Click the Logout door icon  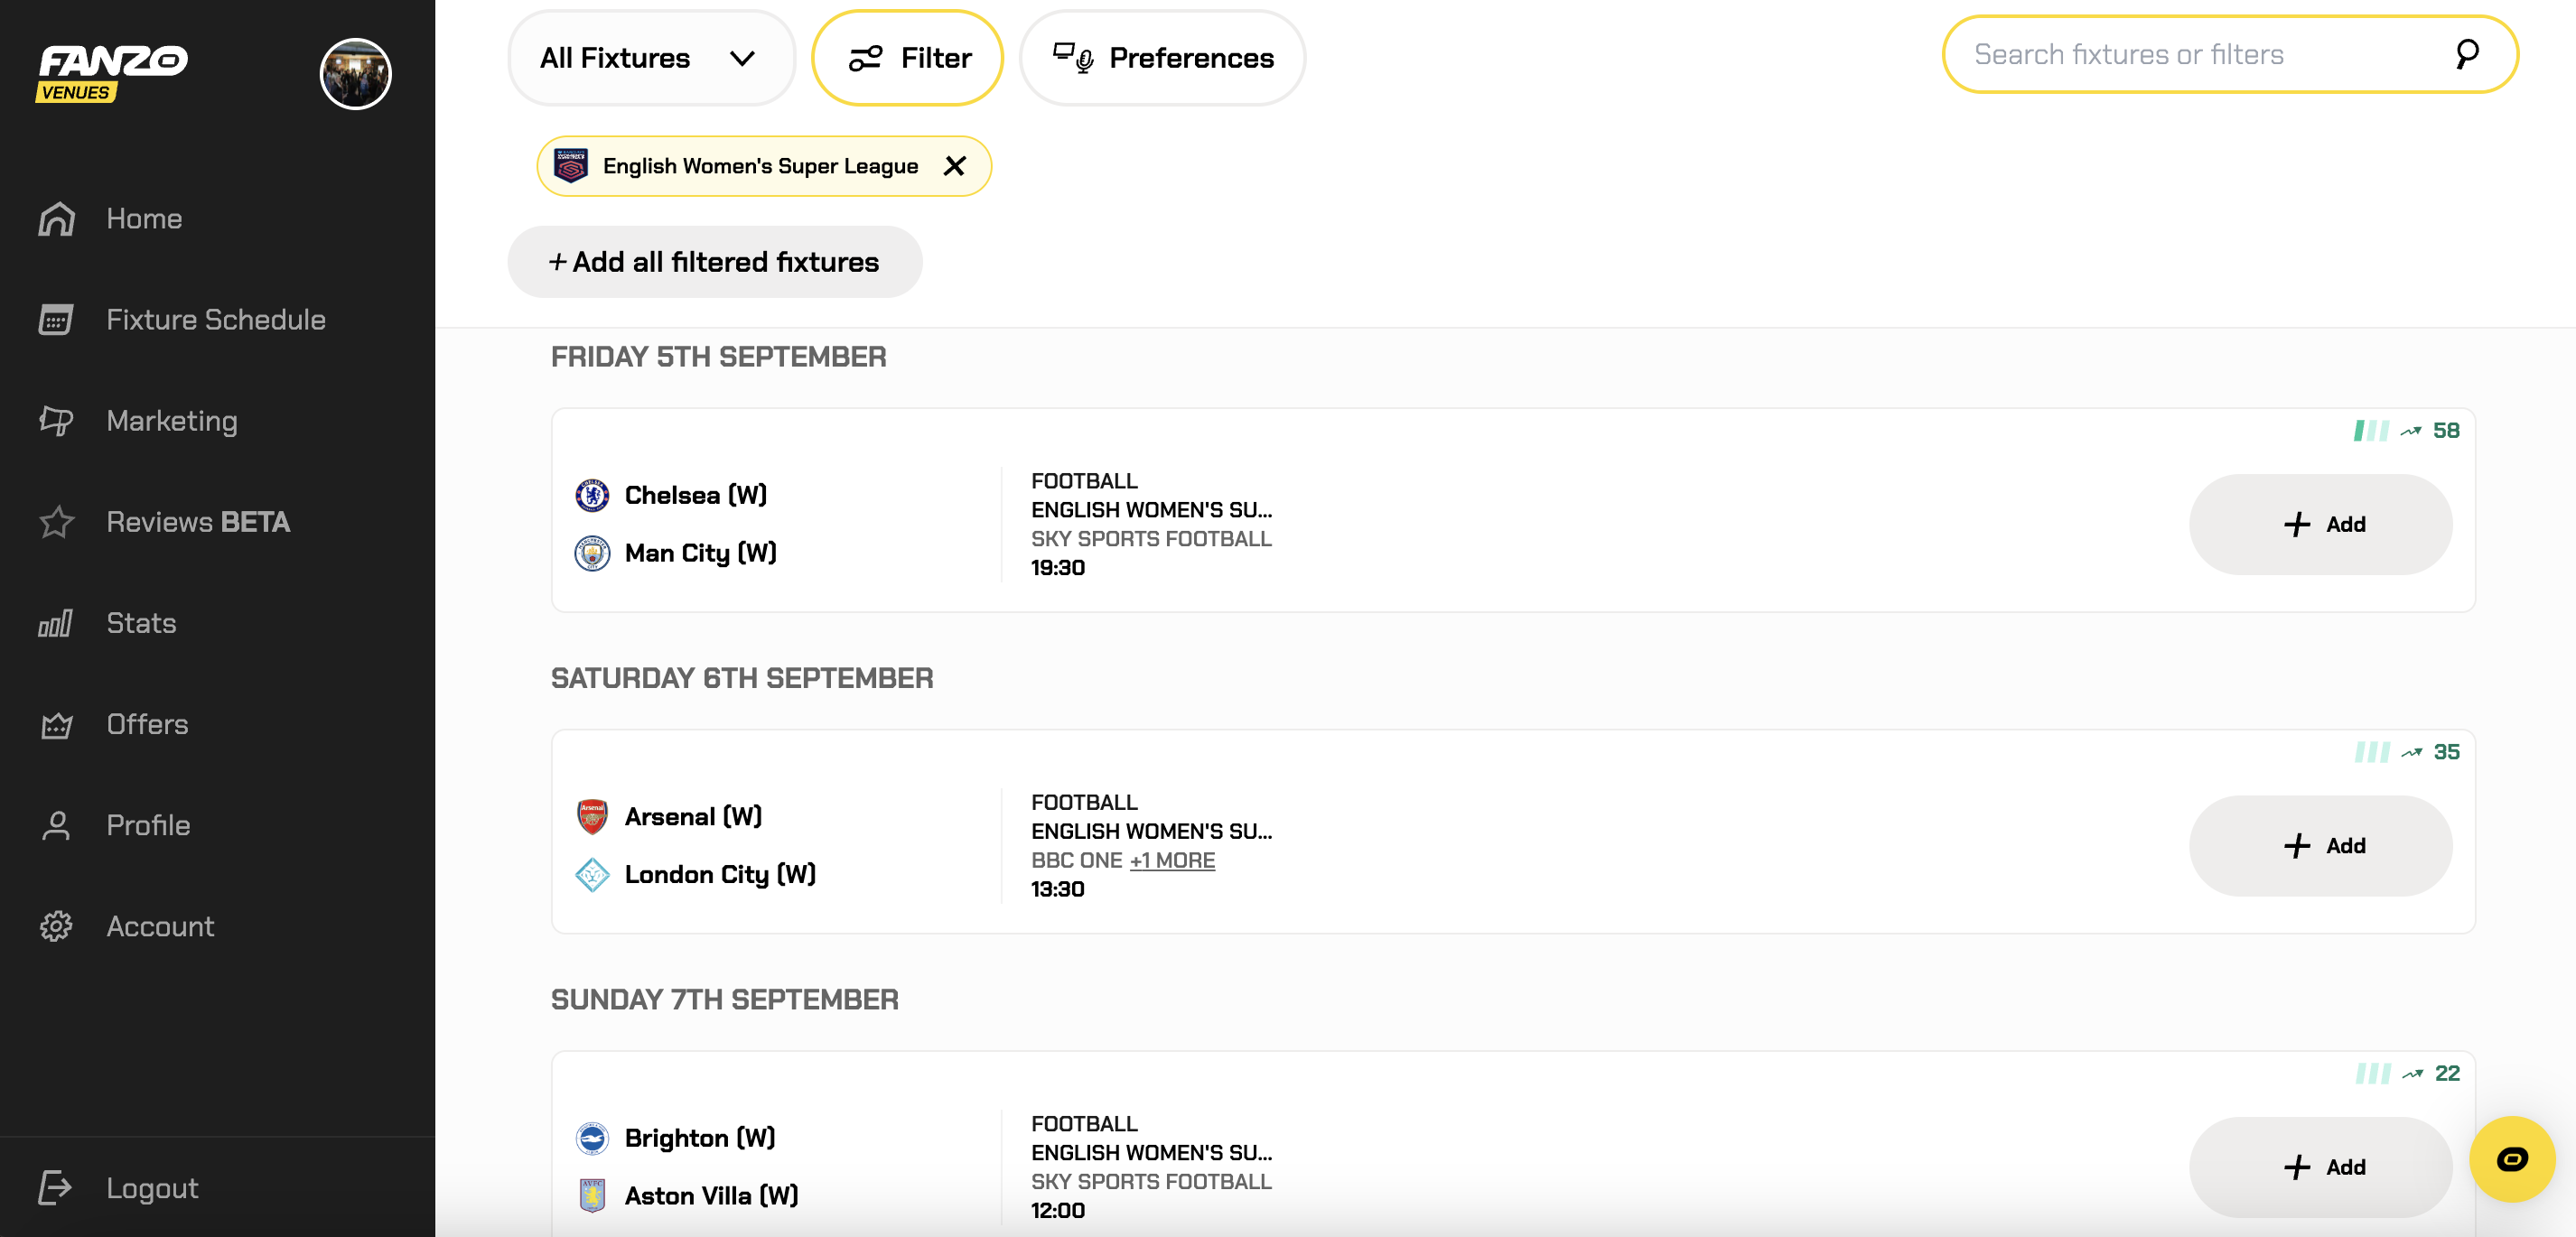tap(56, 1188)
